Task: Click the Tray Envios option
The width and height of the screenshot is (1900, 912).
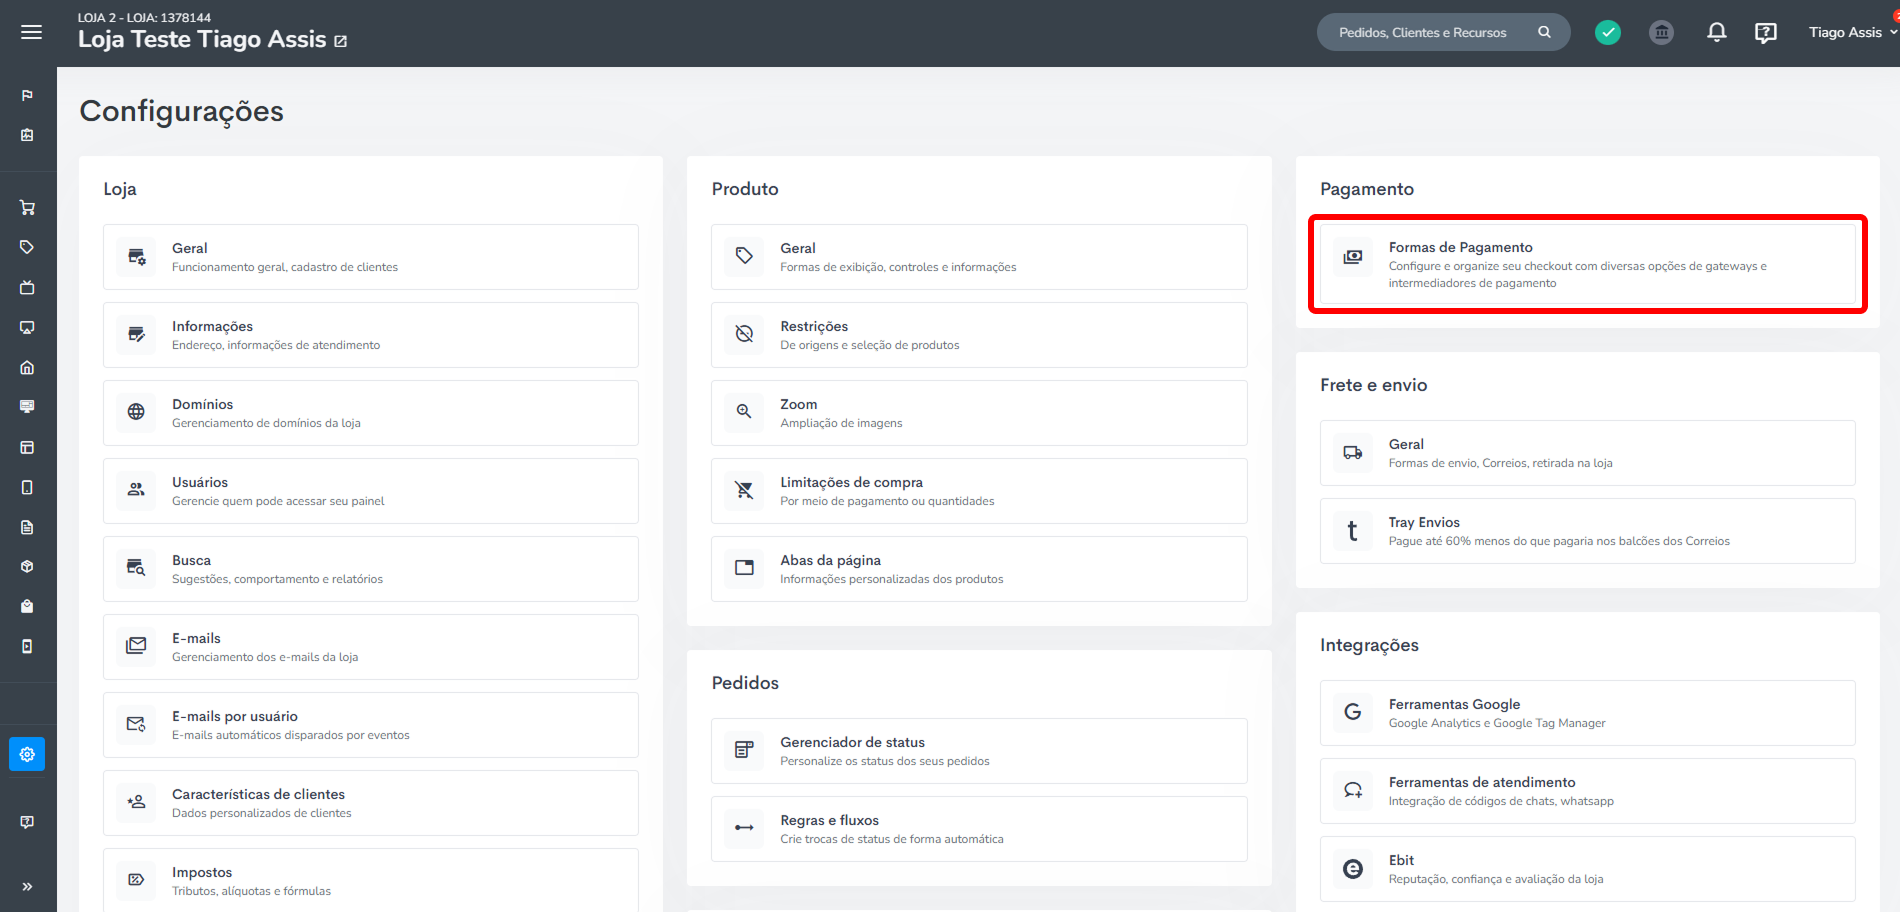Action: [1587, 531]
